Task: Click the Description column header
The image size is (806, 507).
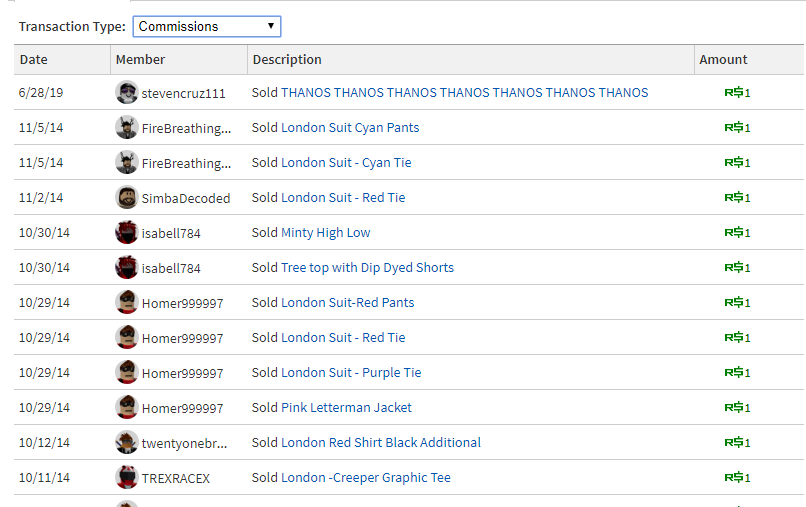Action: pyautogui.click(x=287, y=60)
